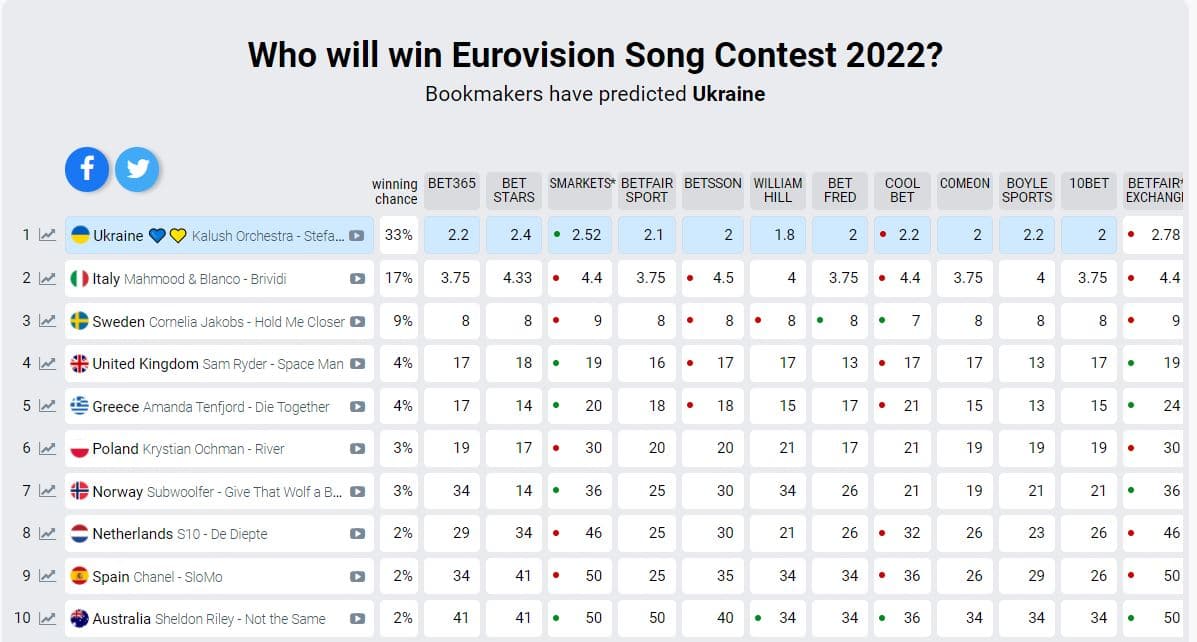This screenshot has width=1197, height=642.
Task: Open Norway's odds graph icon
Action: coord(47,491)
